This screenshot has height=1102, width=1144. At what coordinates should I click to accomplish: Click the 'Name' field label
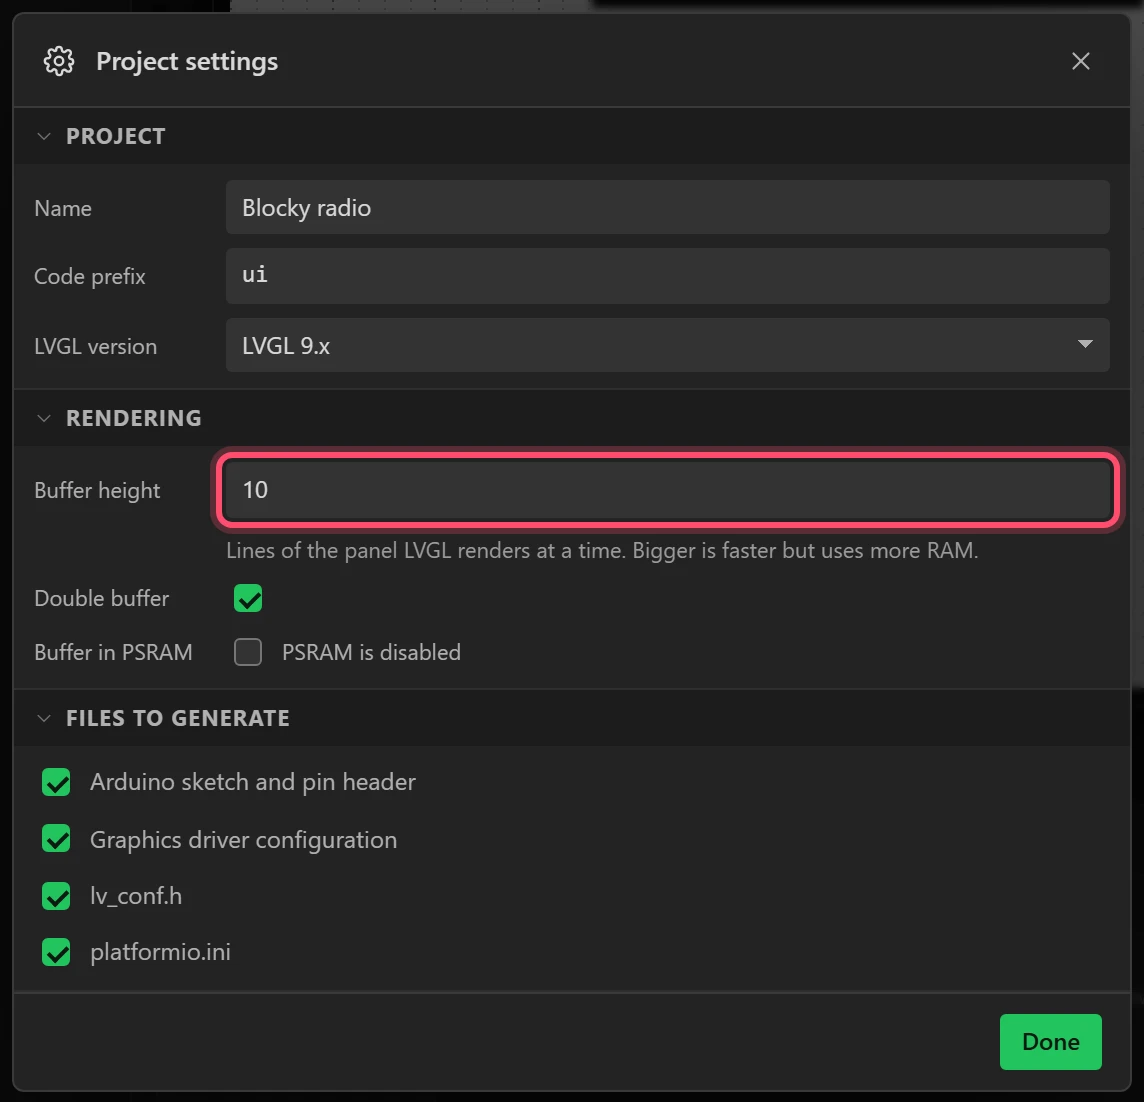click(x=63, y=209)
